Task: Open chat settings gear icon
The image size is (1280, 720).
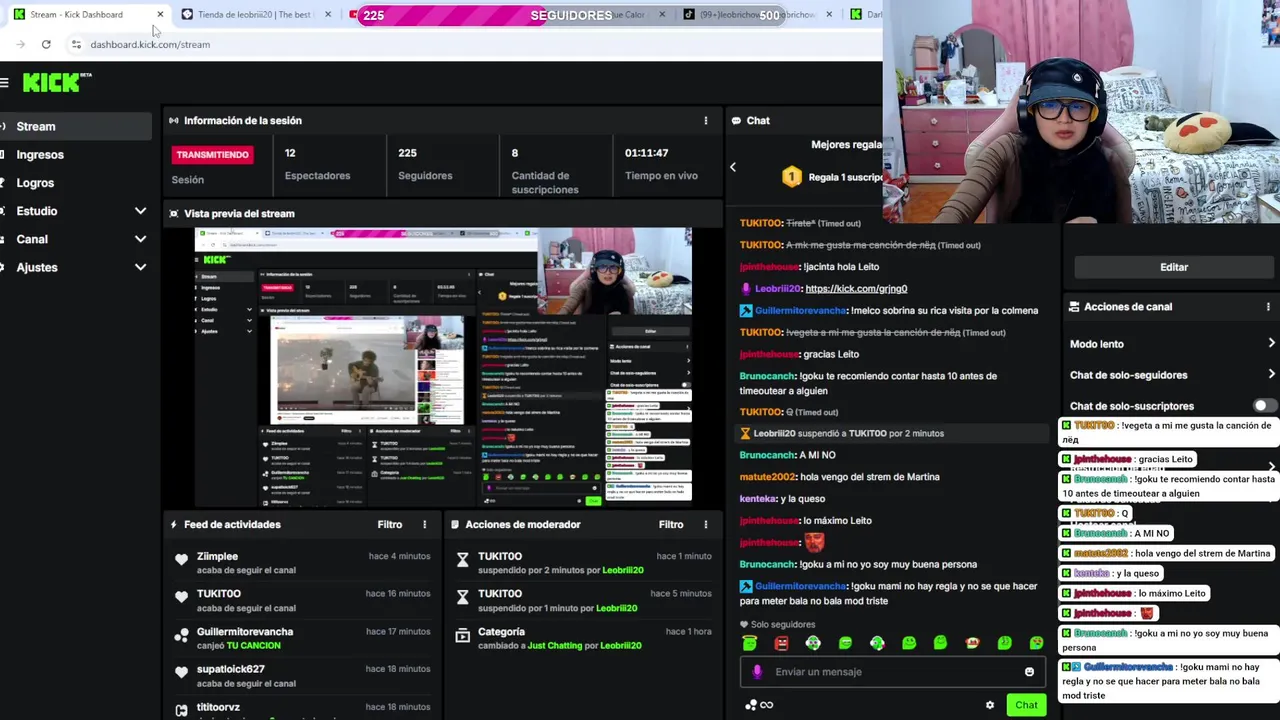Action: [990, 705]
